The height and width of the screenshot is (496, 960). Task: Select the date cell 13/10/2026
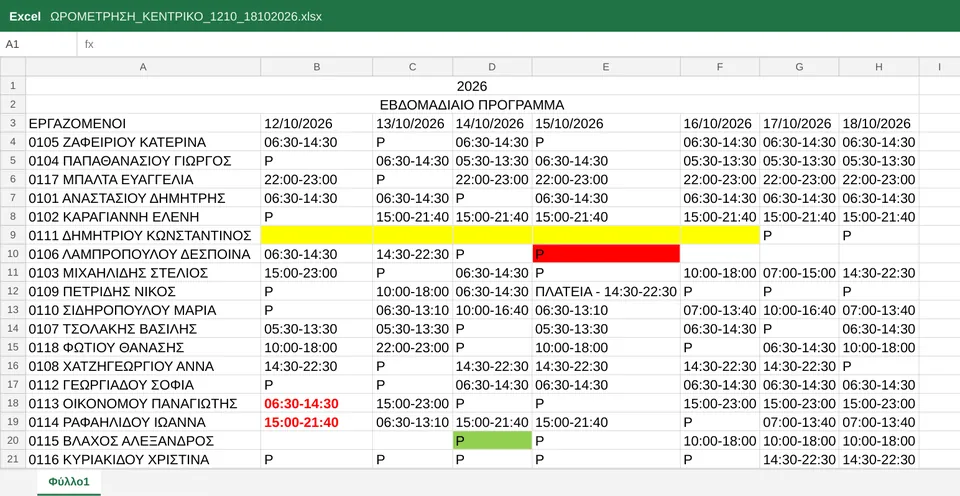(413, 123)
